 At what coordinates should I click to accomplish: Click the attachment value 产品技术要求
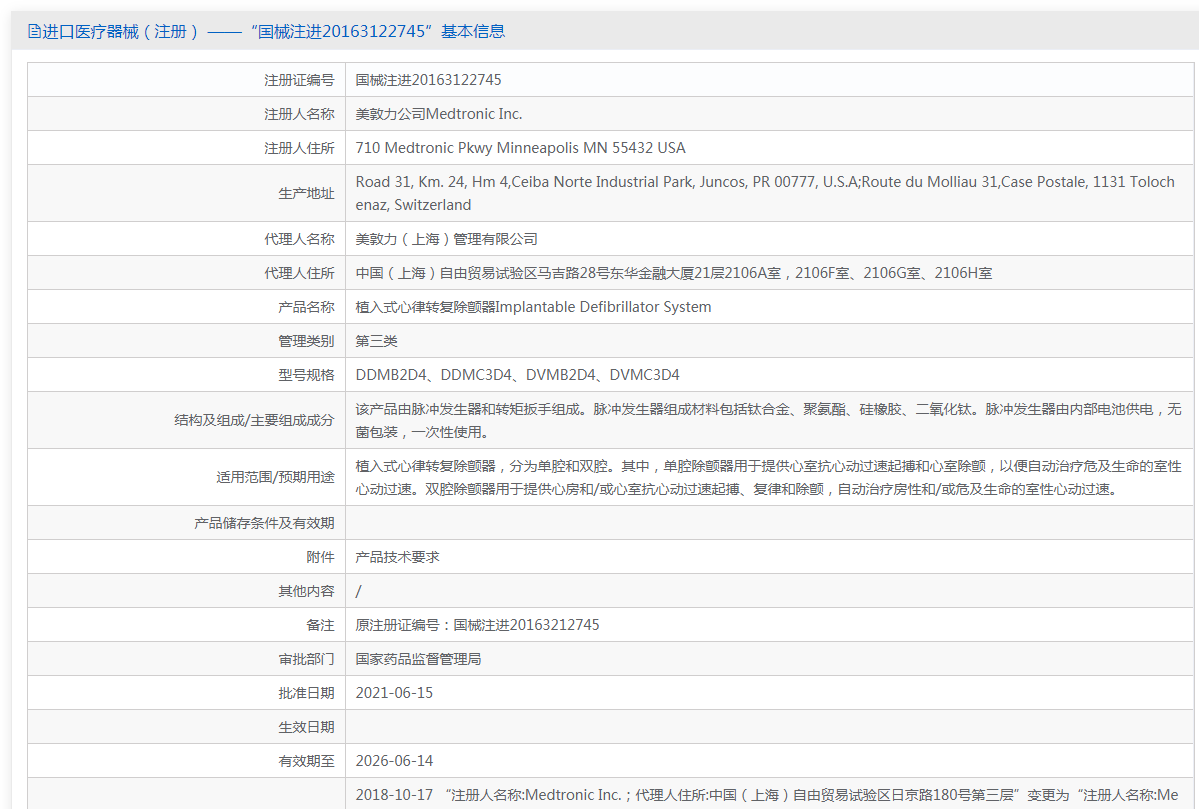point(398,557)
